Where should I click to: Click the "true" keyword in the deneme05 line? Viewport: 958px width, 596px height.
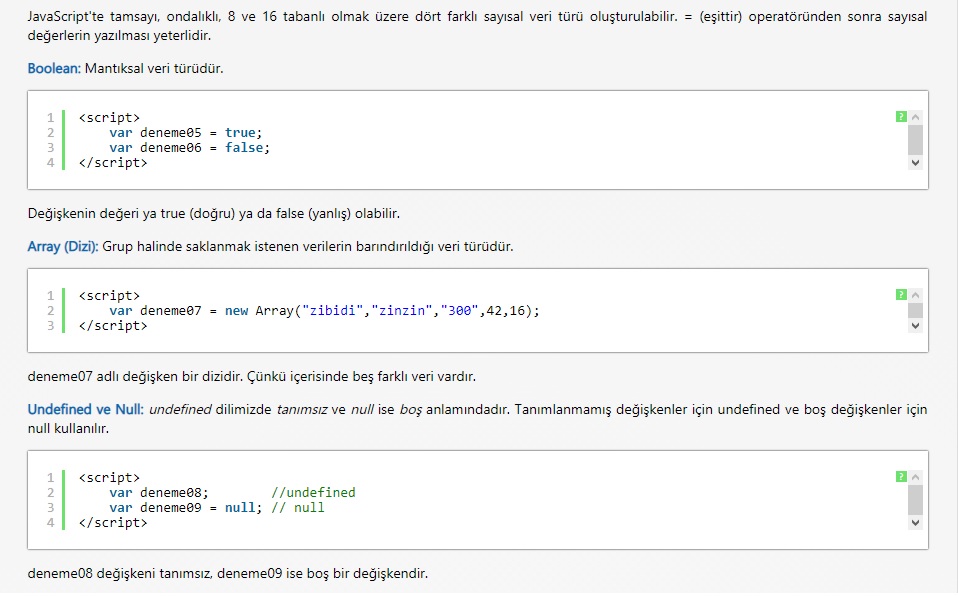pos(240,133)
